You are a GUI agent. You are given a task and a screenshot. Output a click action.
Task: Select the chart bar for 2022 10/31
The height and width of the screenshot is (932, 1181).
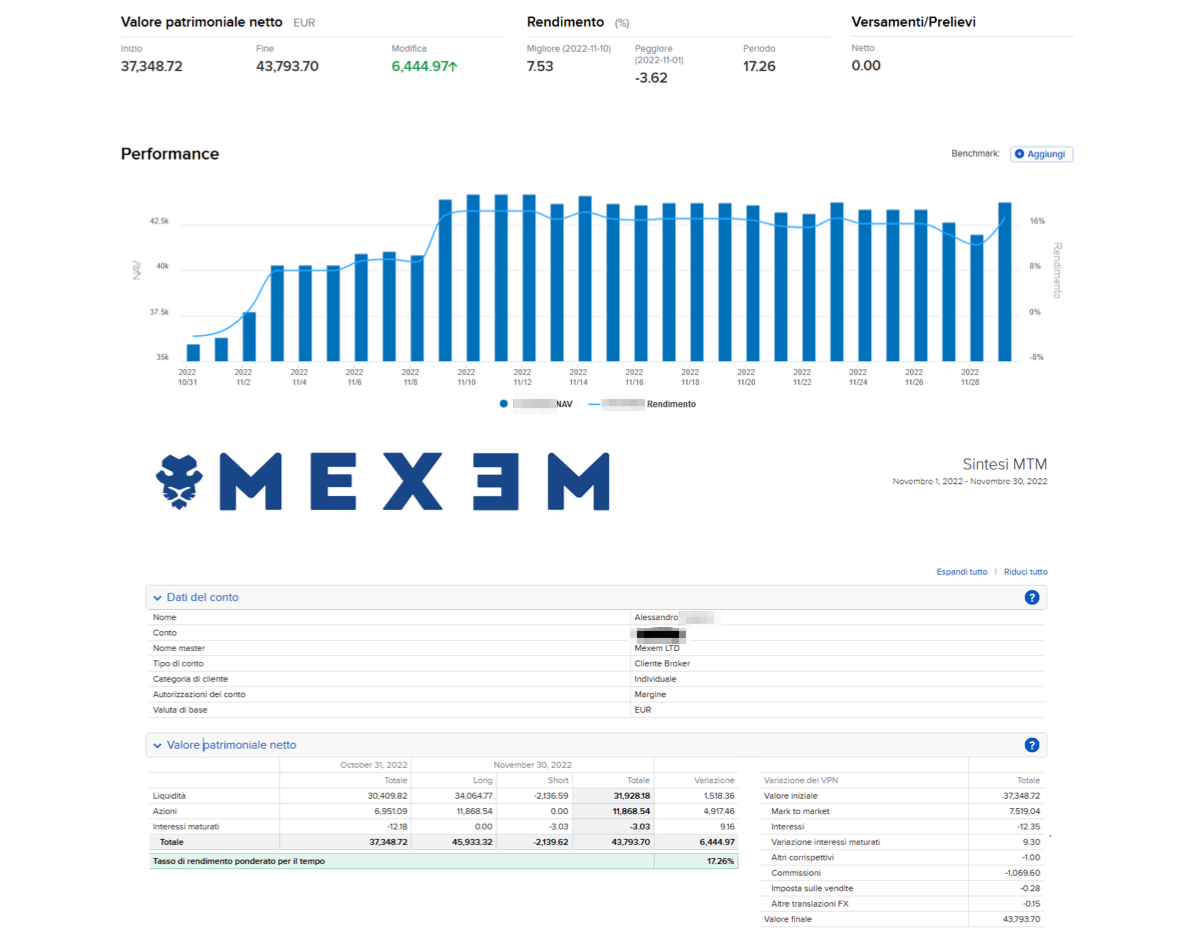tap(193, 352)
